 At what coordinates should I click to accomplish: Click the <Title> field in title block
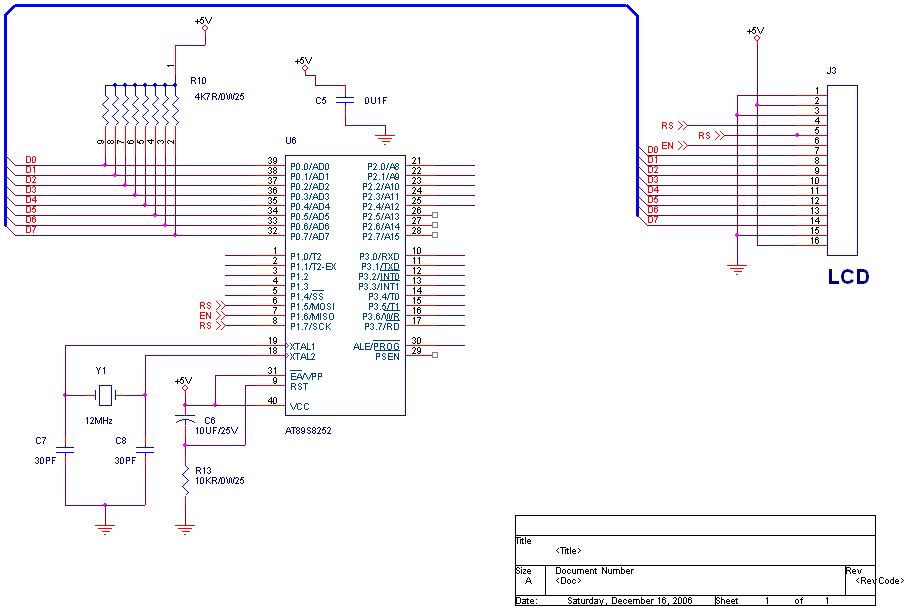point(568,551)
